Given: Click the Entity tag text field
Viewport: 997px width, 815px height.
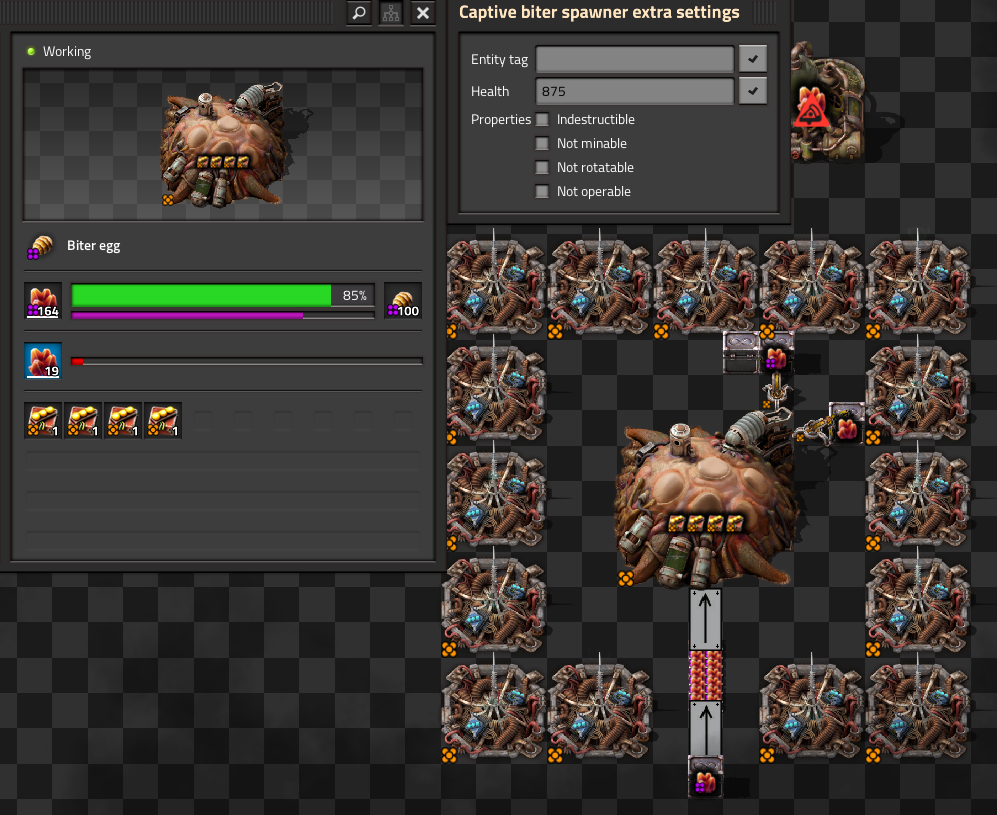Looking at the screenshot, I should 635,59.
